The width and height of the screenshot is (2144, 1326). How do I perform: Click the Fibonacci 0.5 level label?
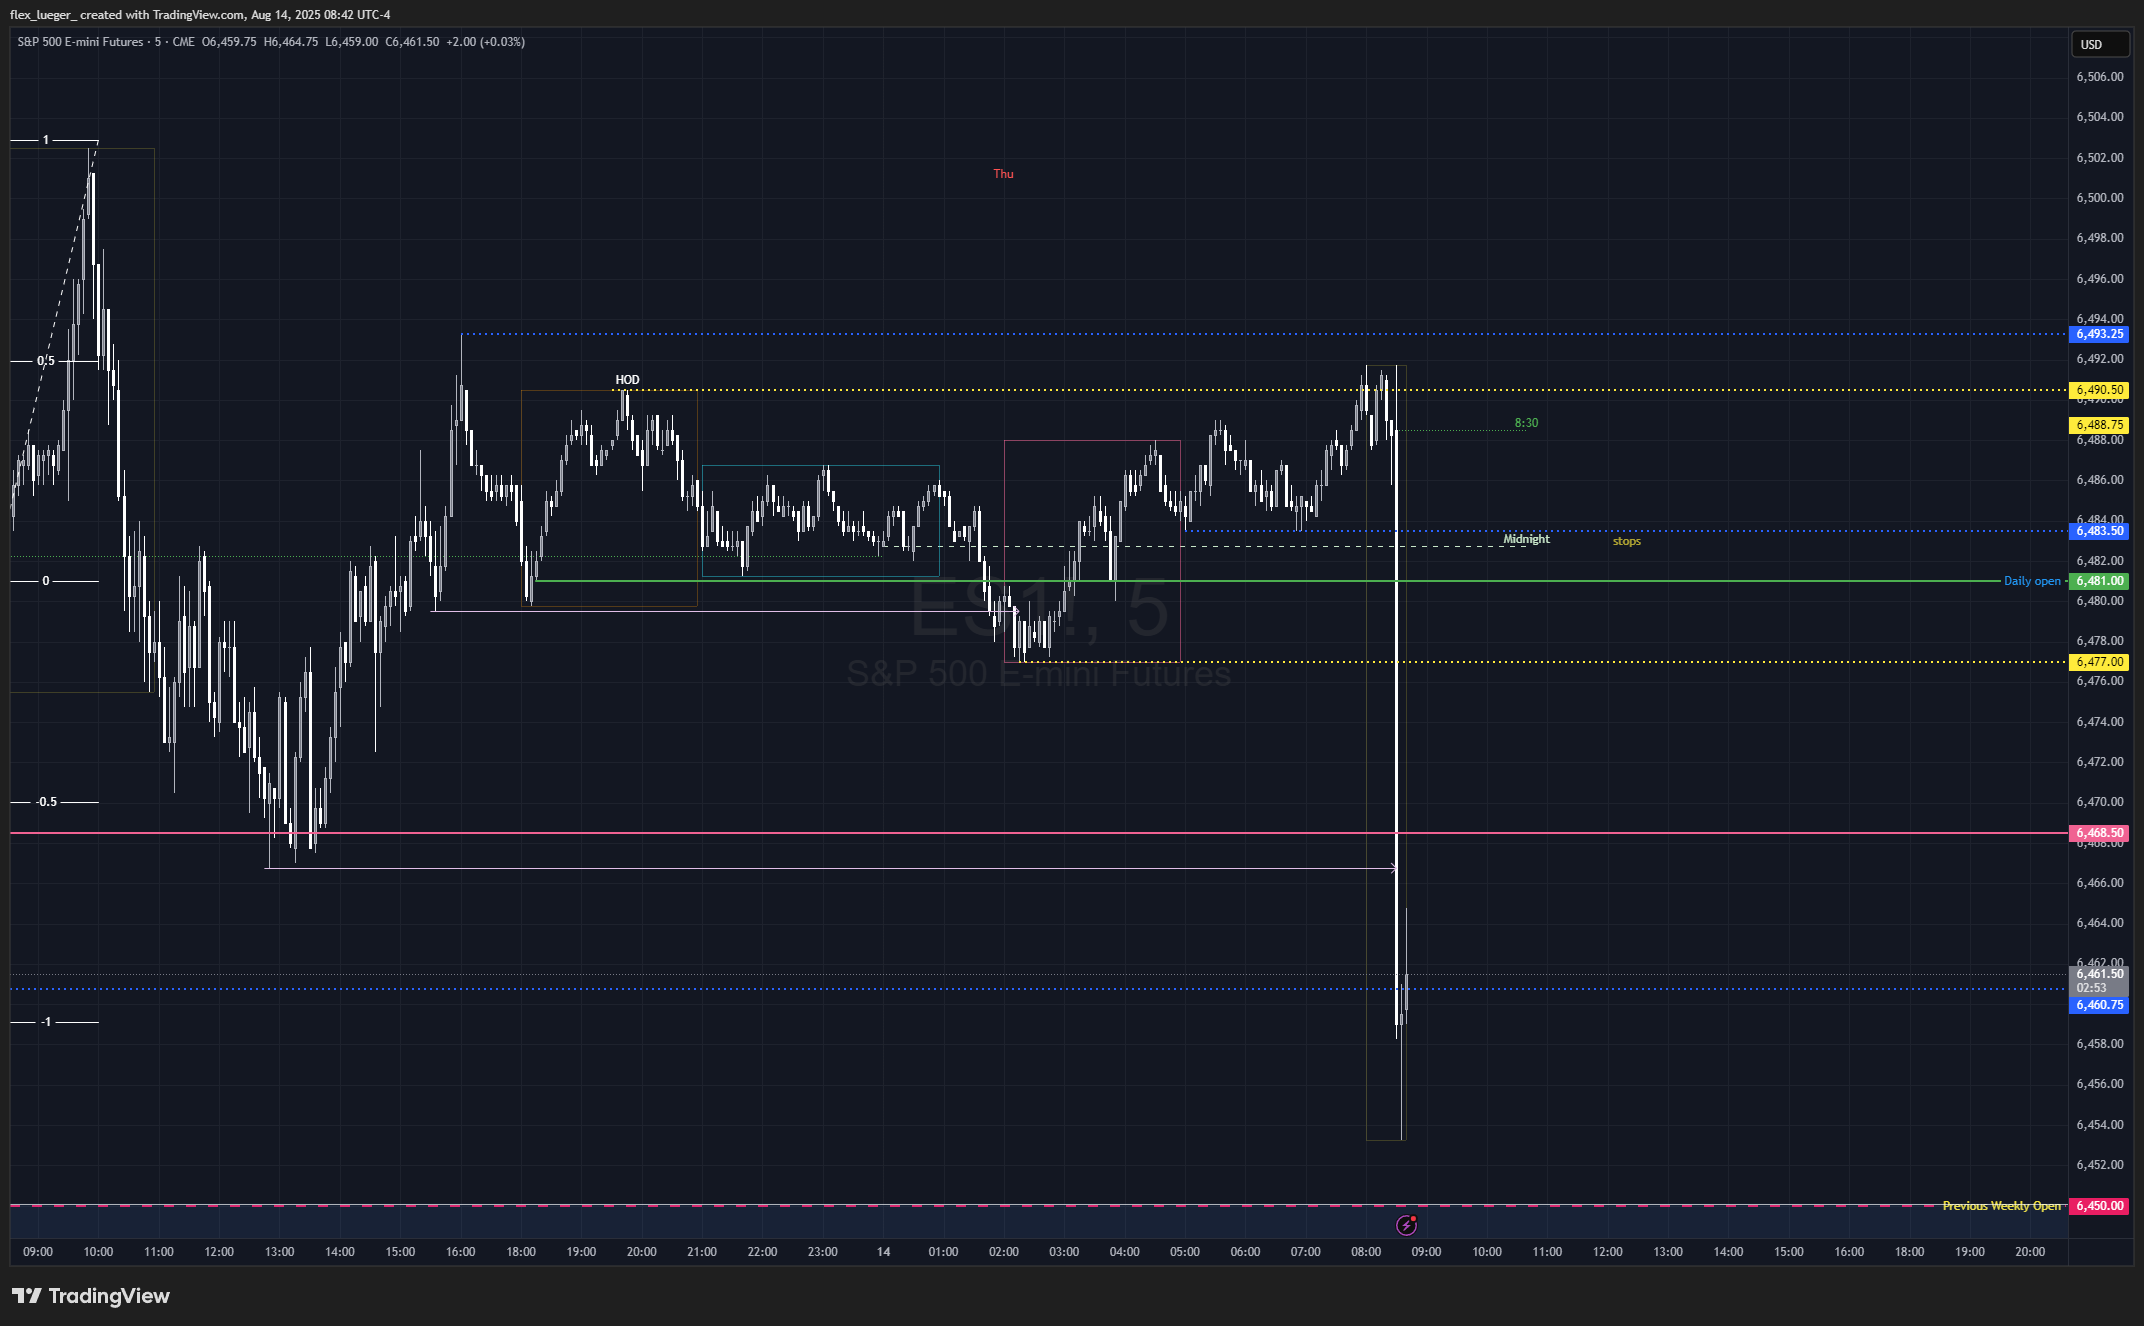(46, 361)
